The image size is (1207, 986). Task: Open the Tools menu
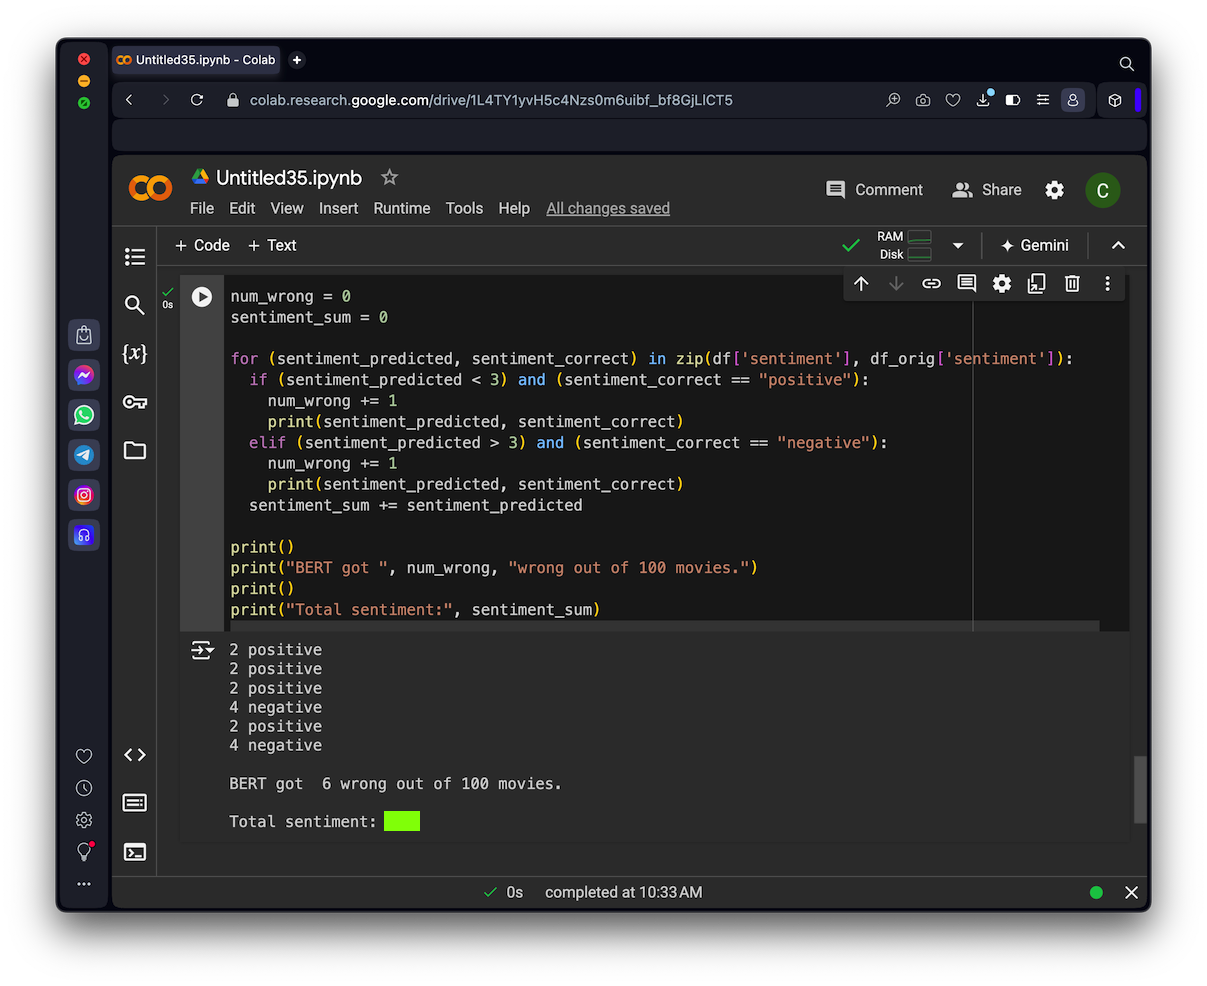pos(464,208)
